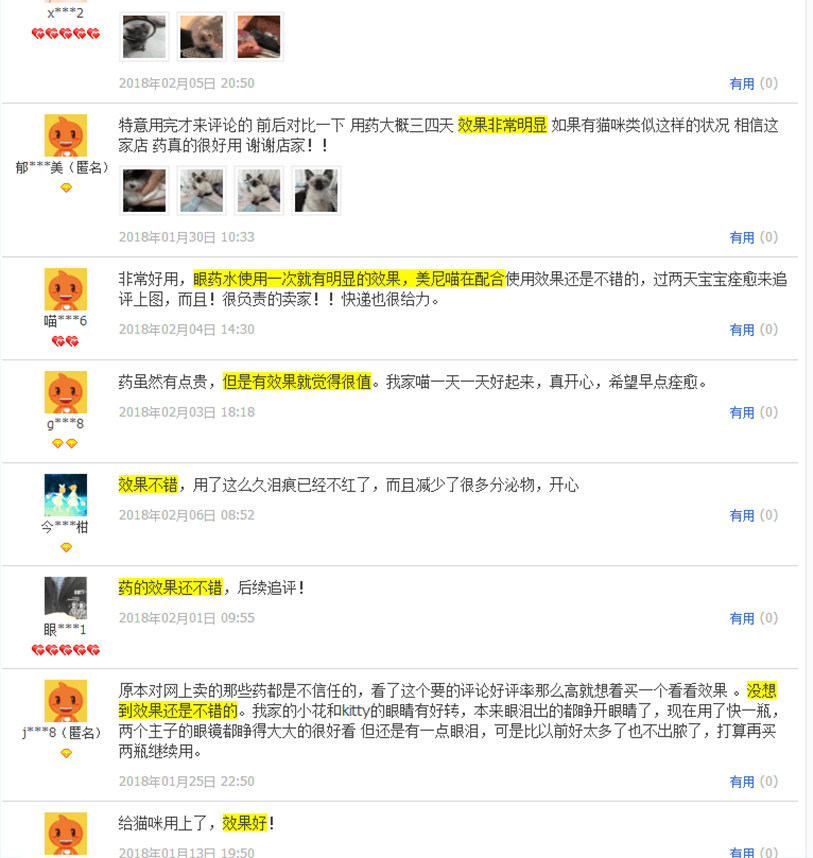The image size is (813, 858).
Task: Mark the 2018年01月30日 review as 有用
Action: 742,237
